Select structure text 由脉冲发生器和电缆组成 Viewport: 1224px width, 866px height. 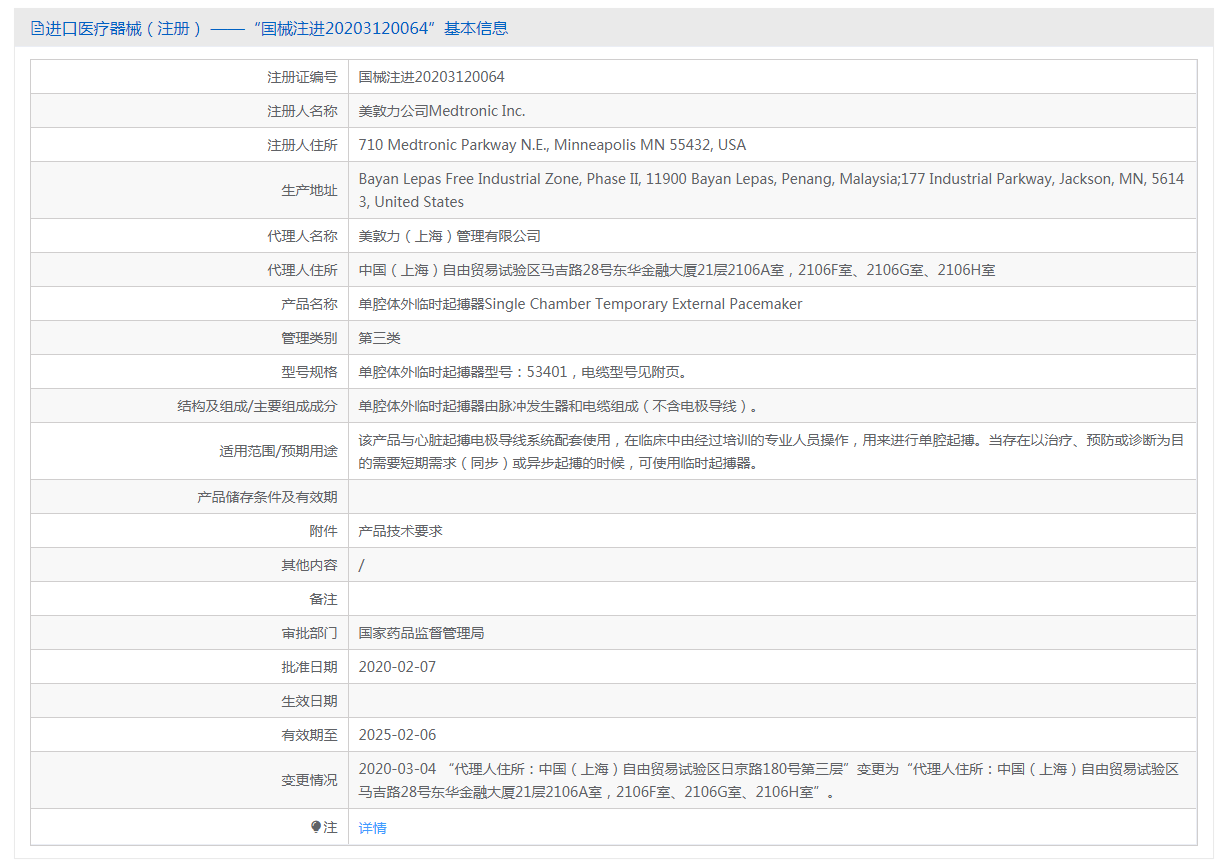(560, 406)
